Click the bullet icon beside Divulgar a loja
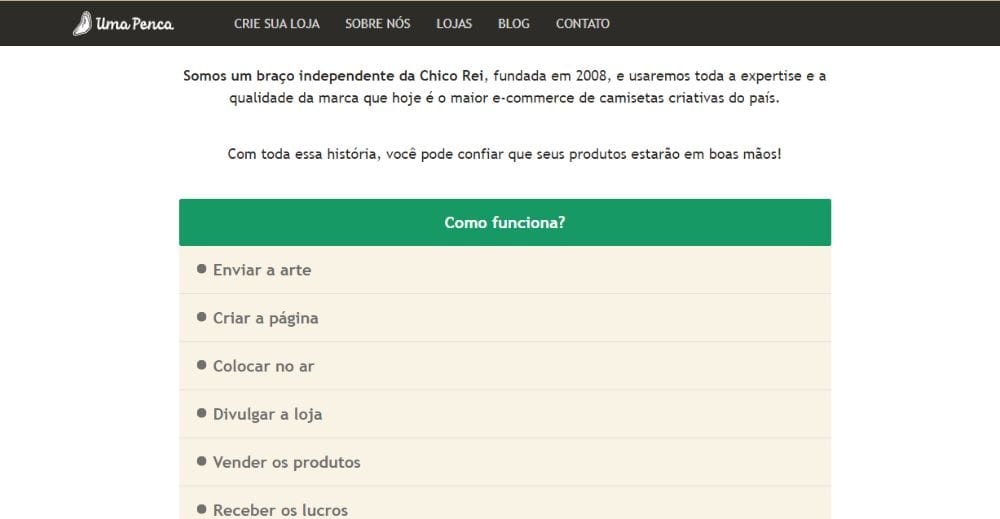Screen dimensions: 1000x519 point(202,413)
